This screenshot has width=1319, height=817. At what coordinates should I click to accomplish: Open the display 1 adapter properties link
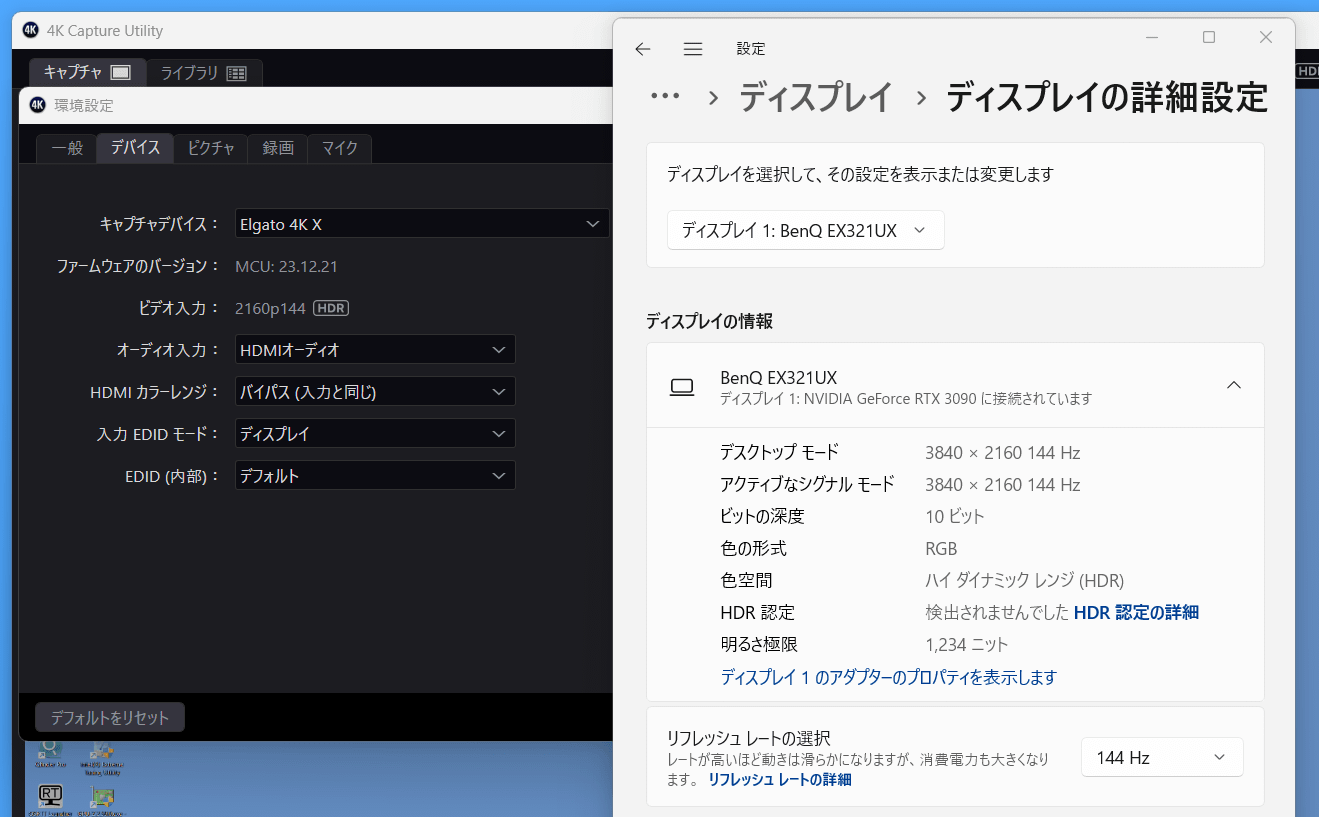tap(888, 677)
